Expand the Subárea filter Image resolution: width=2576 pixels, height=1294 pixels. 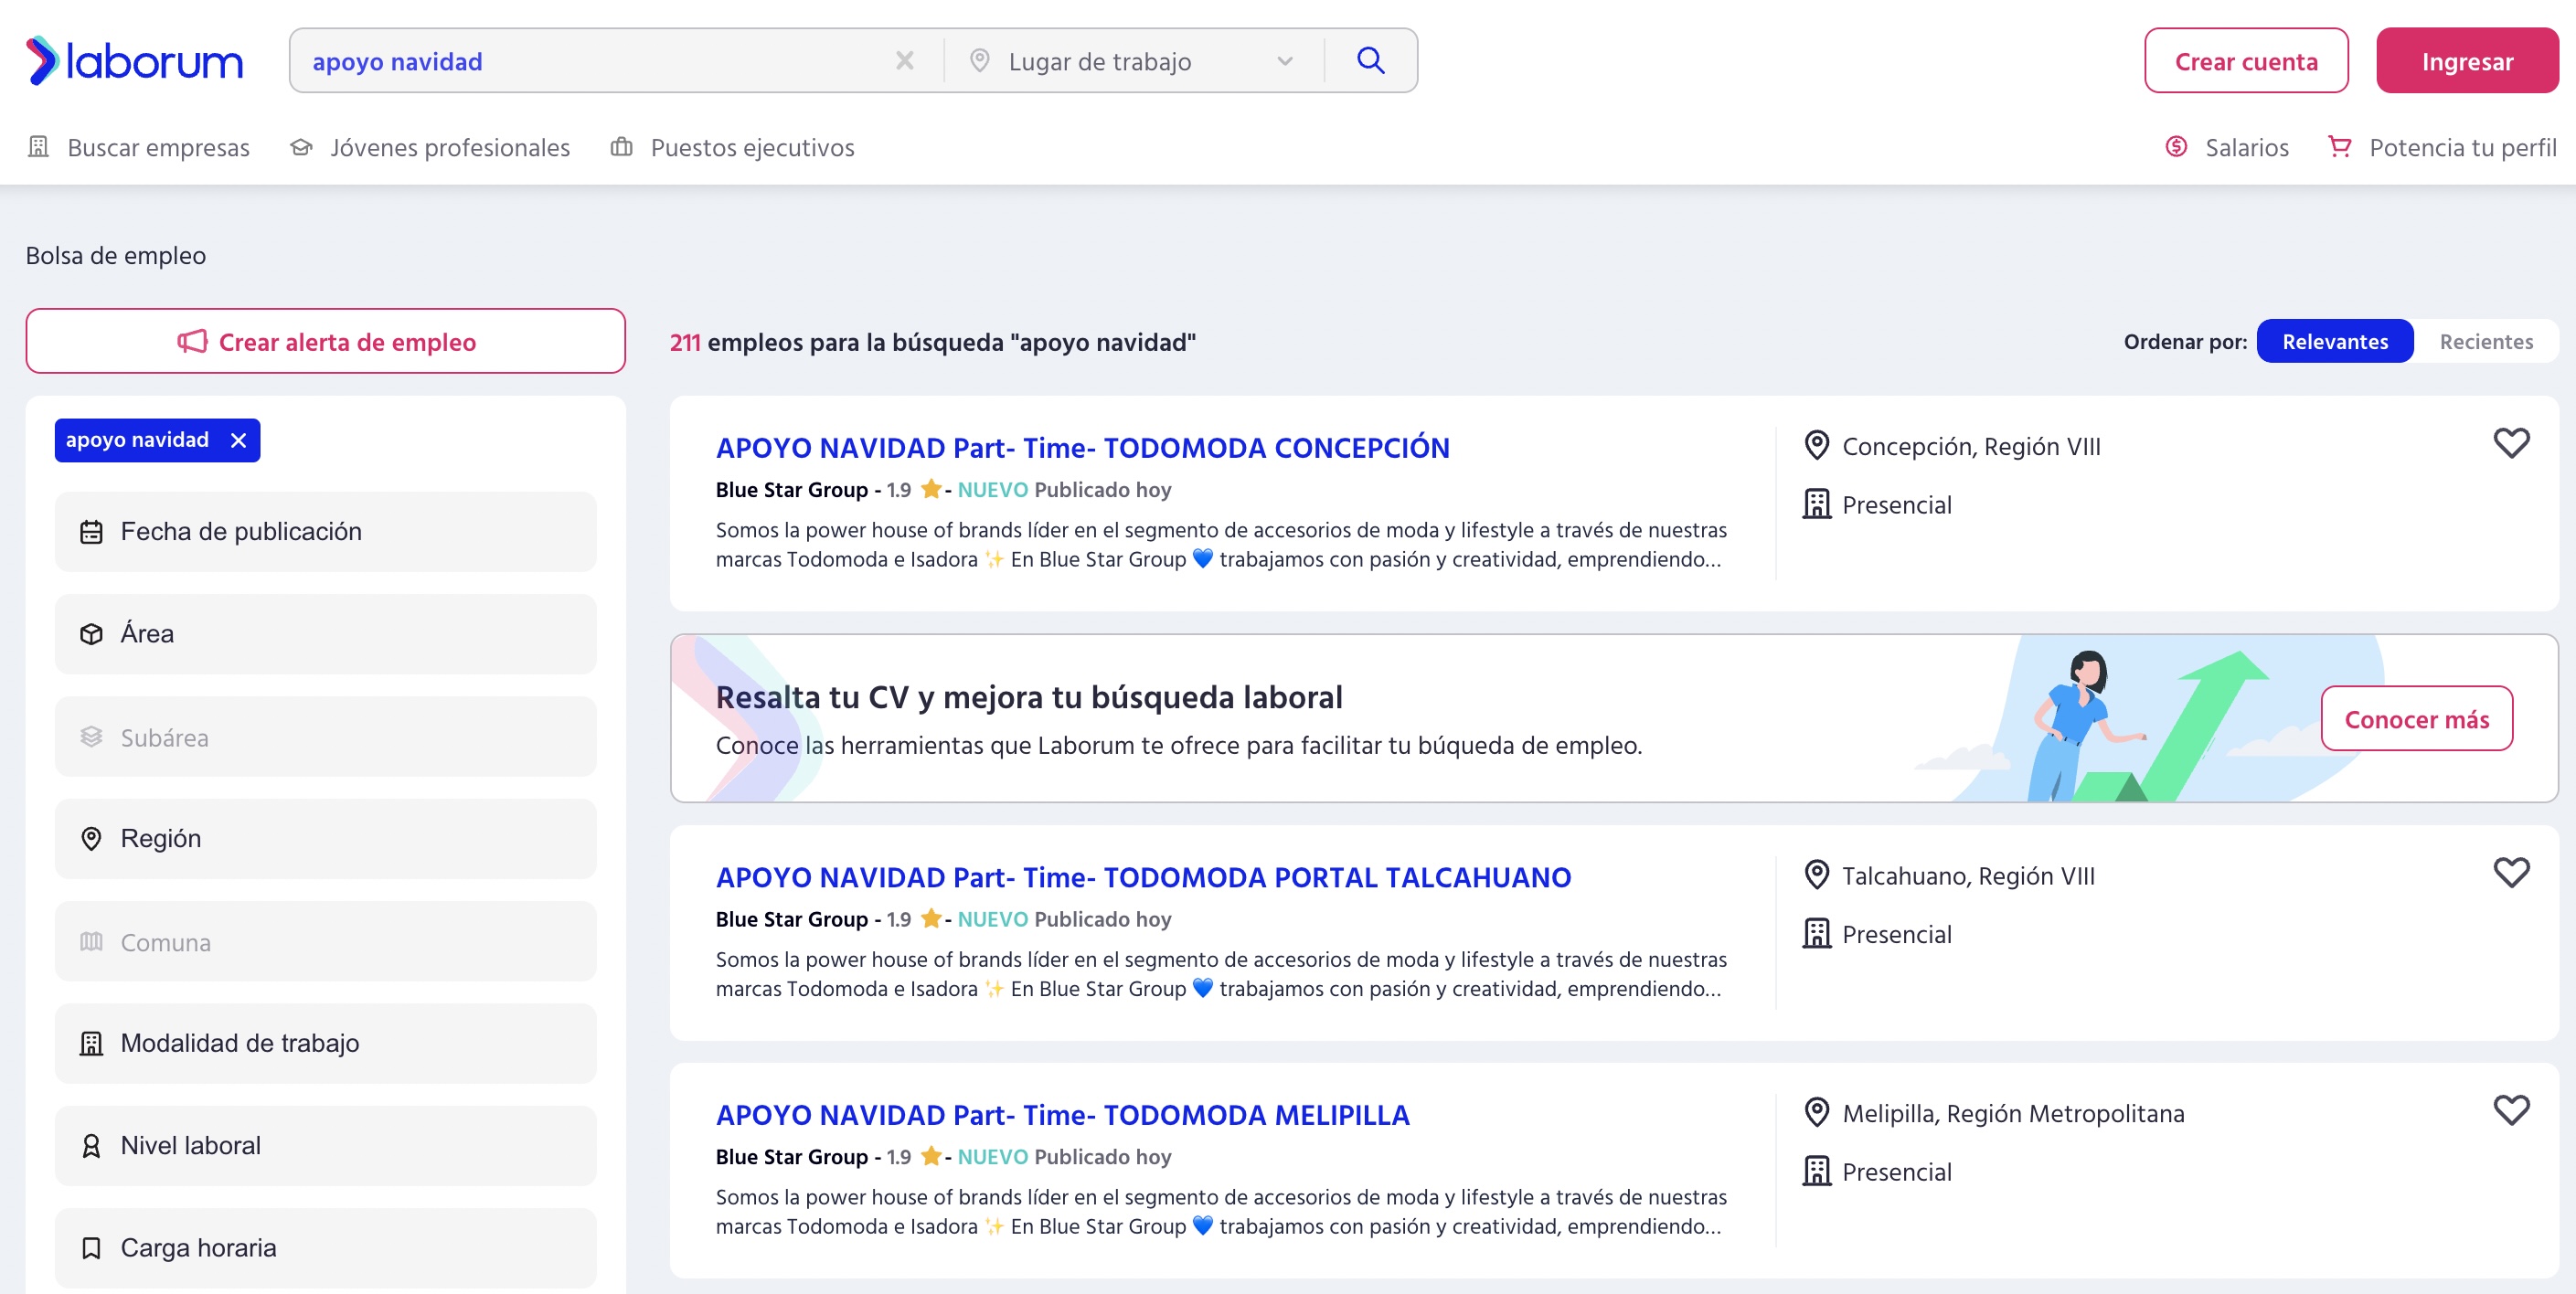coord(325,737)
